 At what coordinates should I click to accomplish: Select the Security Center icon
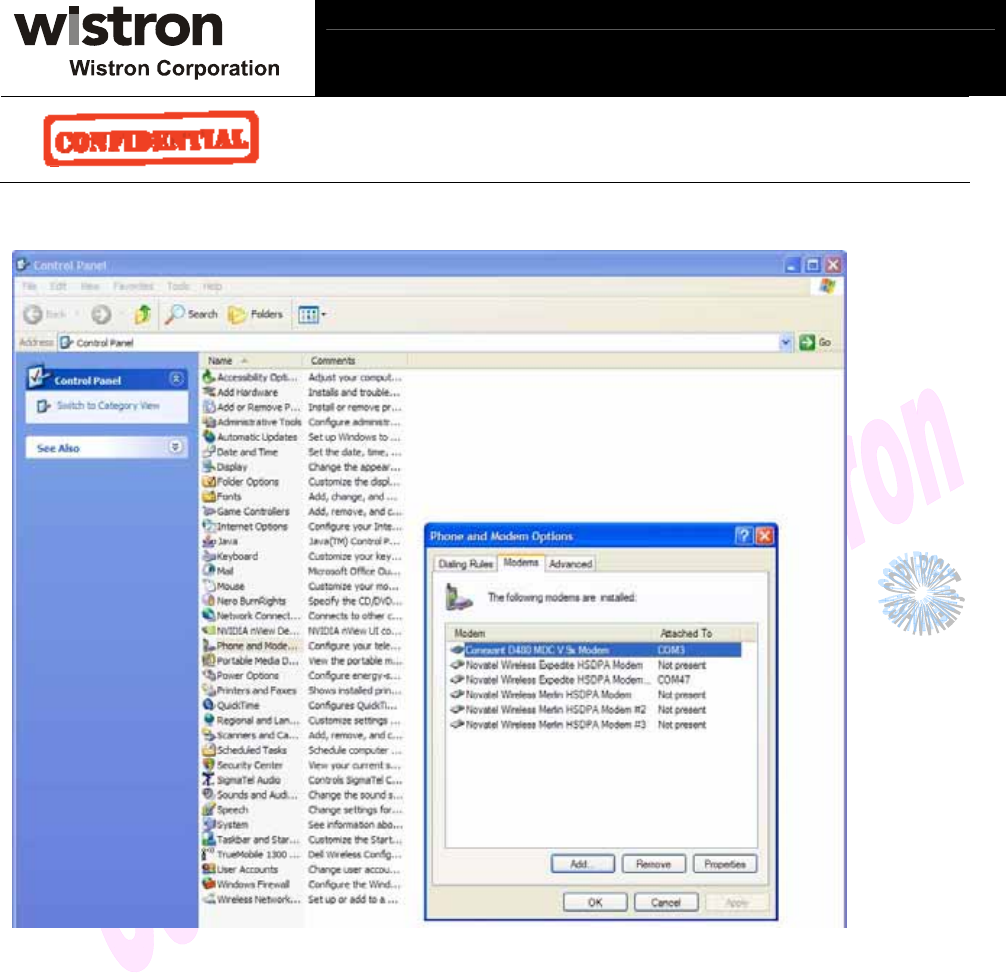[x=209, y=765]
